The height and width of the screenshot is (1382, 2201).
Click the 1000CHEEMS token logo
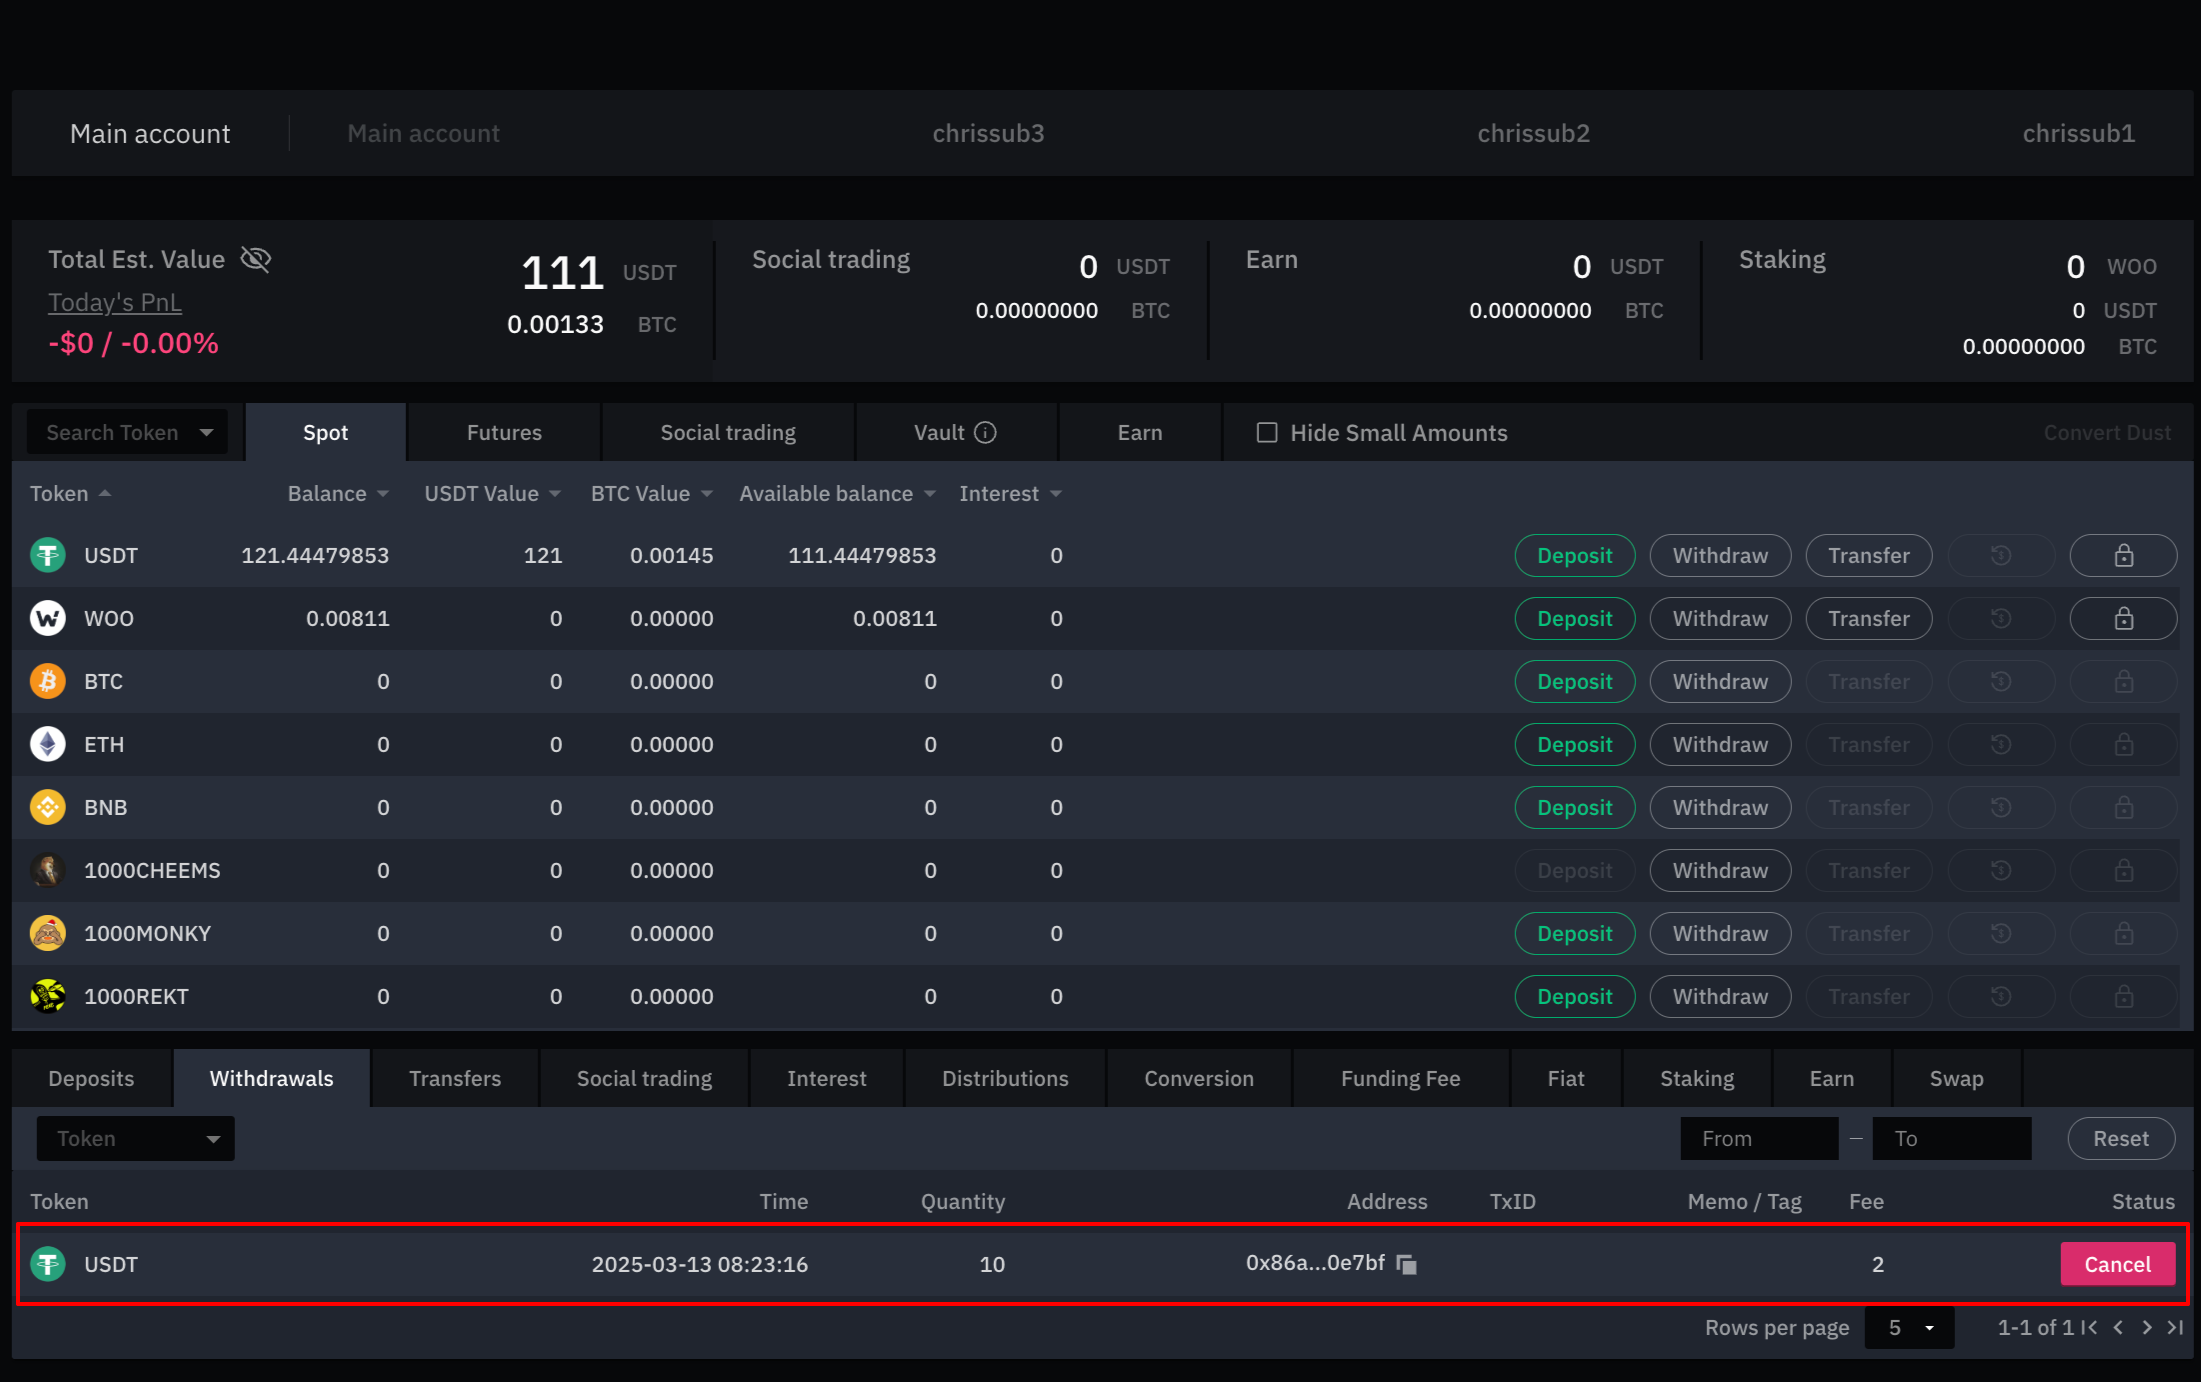click(x=48, y=871)
